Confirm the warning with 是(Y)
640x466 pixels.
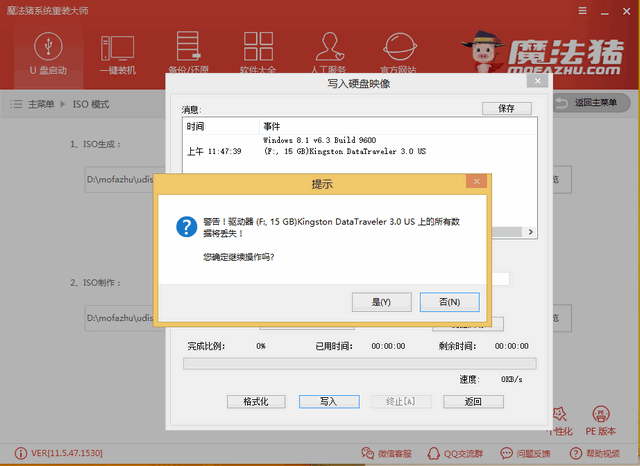pyautogui.click(x=381, y=301)
